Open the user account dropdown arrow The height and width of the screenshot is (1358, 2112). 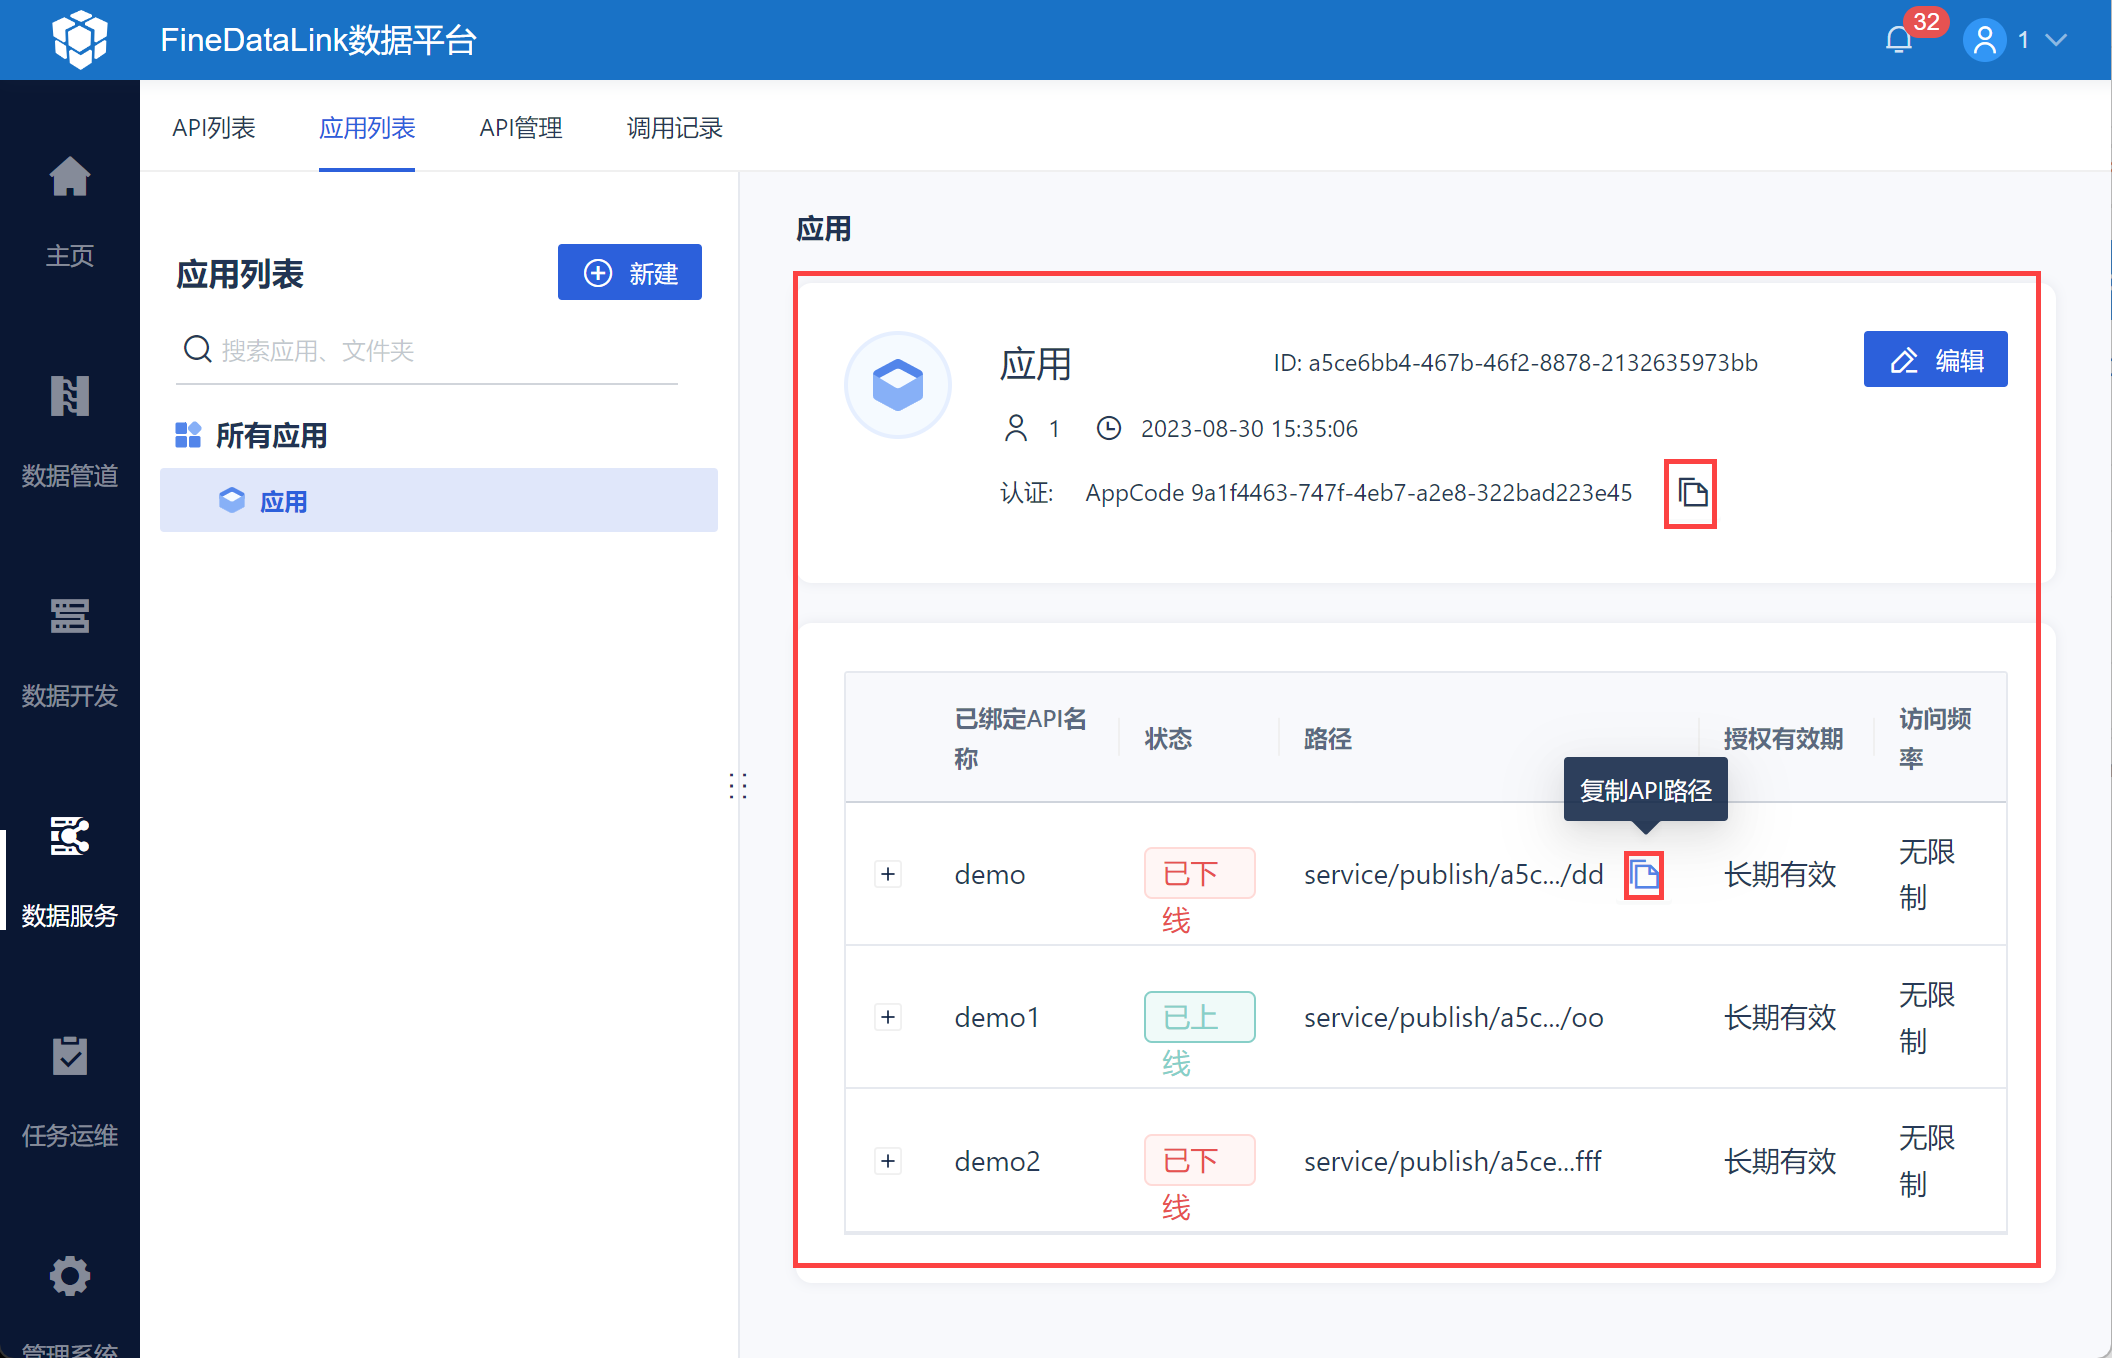pyautogui.click(x=2056, y=40)
